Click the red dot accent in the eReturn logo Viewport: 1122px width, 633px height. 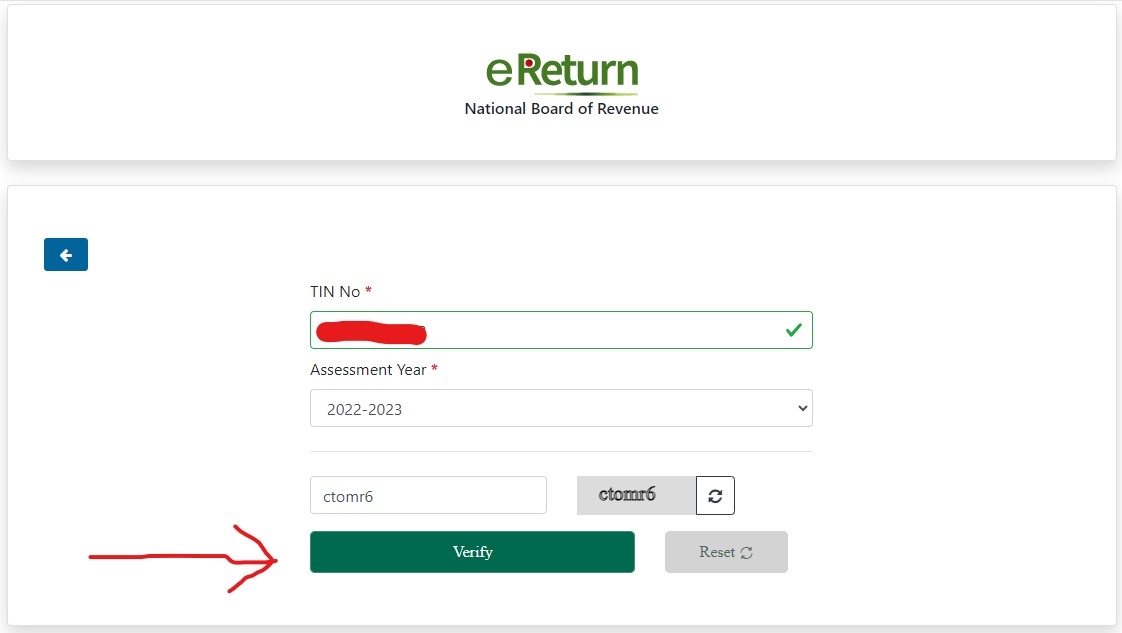click(x=527, y=60)
